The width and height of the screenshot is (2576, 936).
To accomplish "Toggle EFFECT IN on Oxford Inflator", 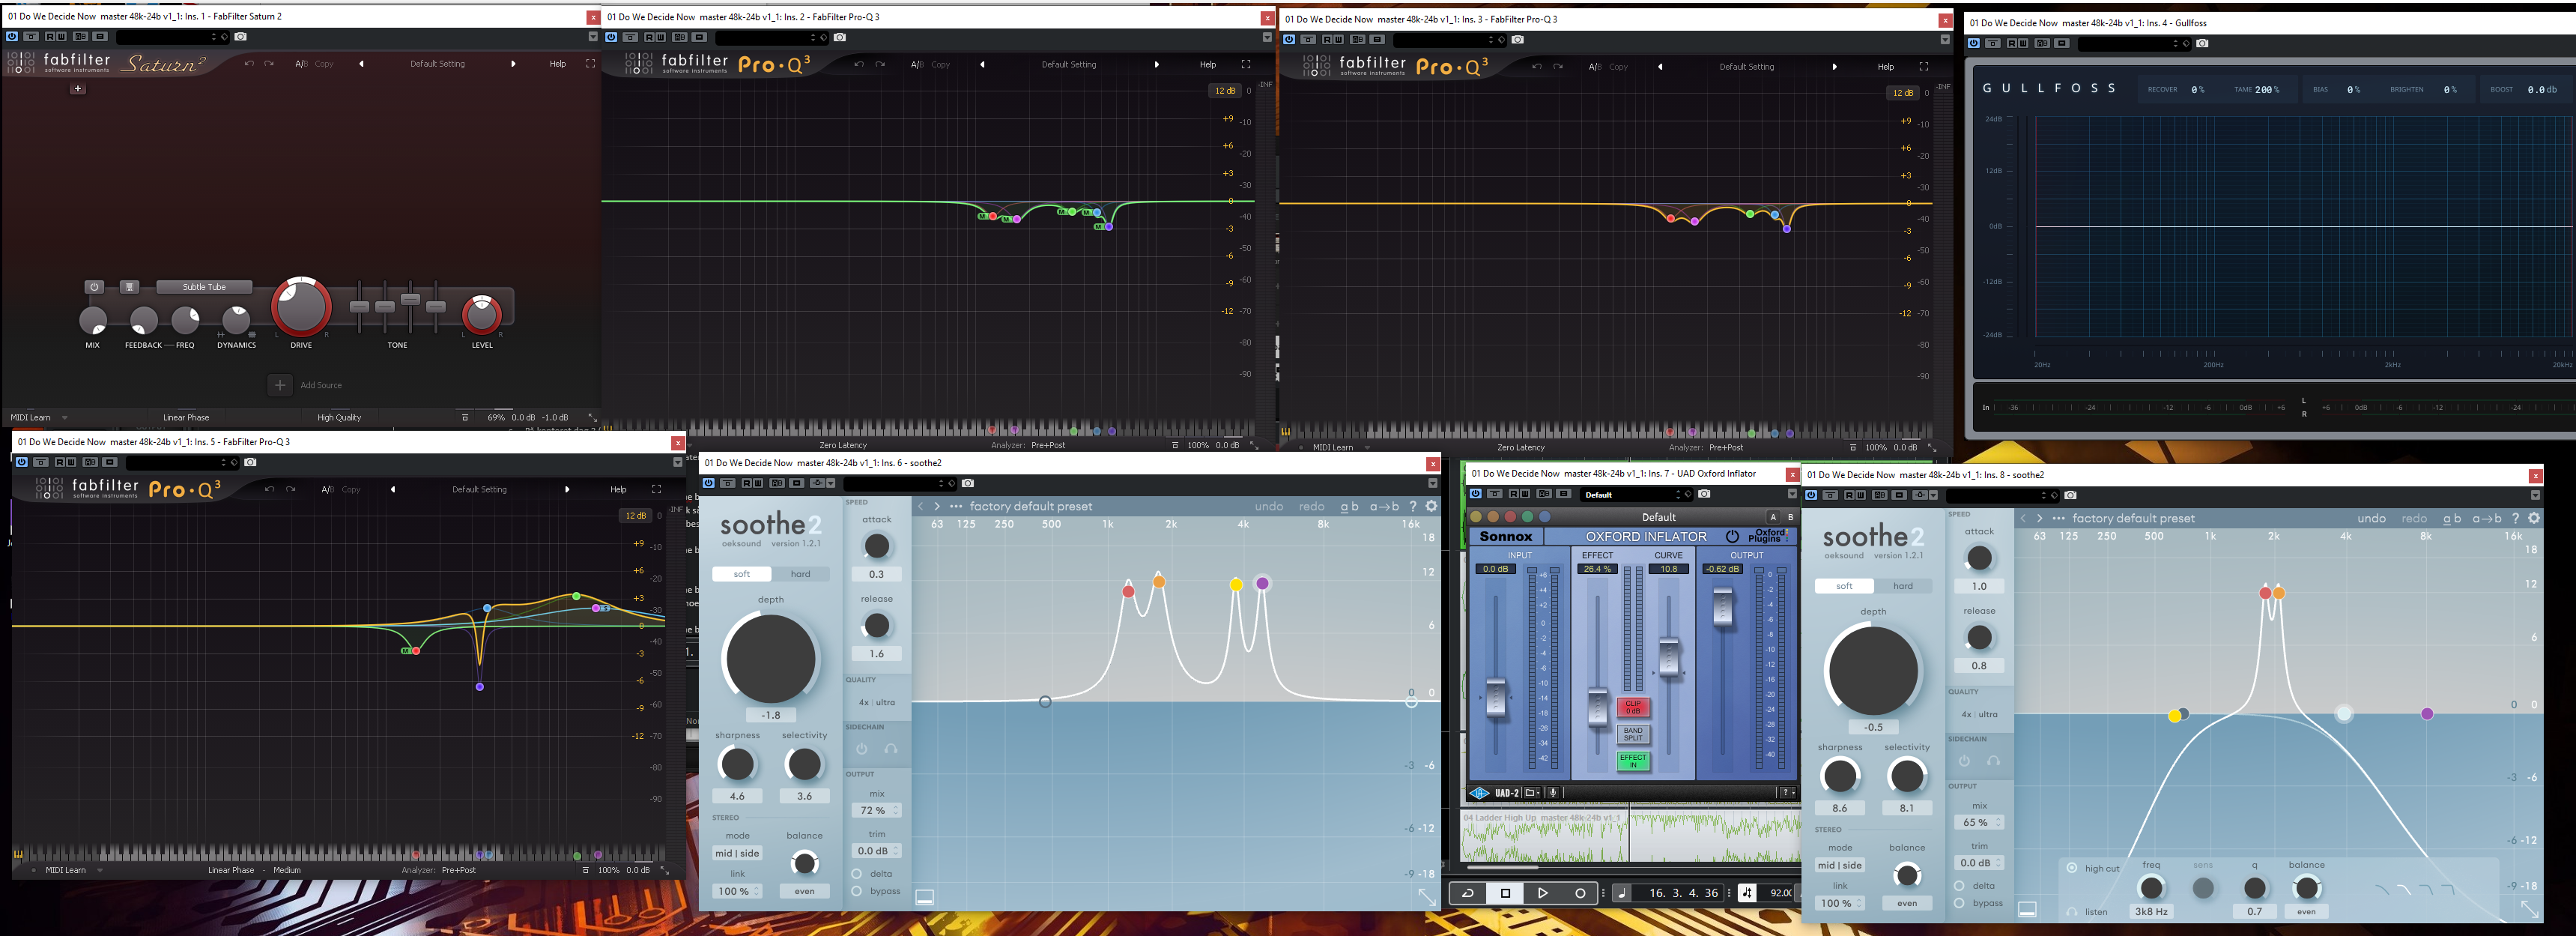I will [x=1633, y=761].
